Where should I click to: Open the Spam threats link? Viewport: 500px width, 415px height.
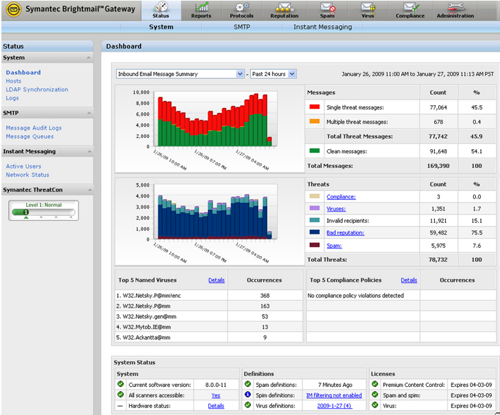pos(334,246)
